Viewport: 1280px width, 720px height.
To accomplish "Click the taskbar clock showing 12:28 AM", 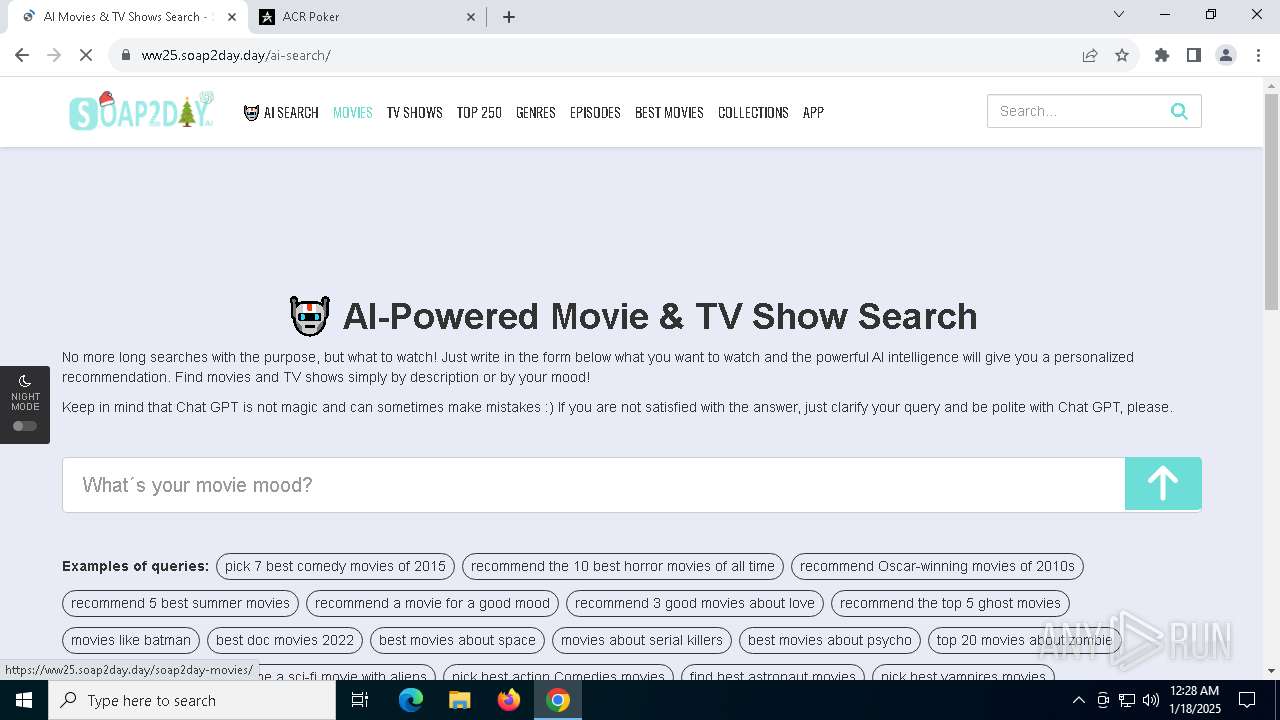I will click(1194, 700).
